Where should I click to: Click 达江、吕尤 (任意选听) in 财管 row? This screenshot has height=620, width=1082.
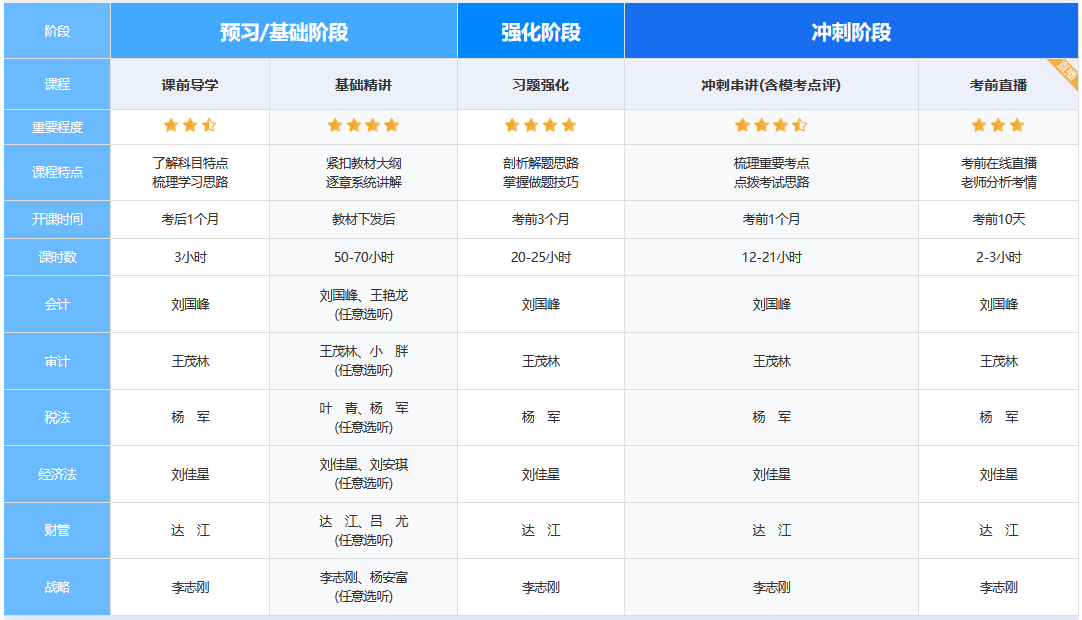click(x=363, y=530)
